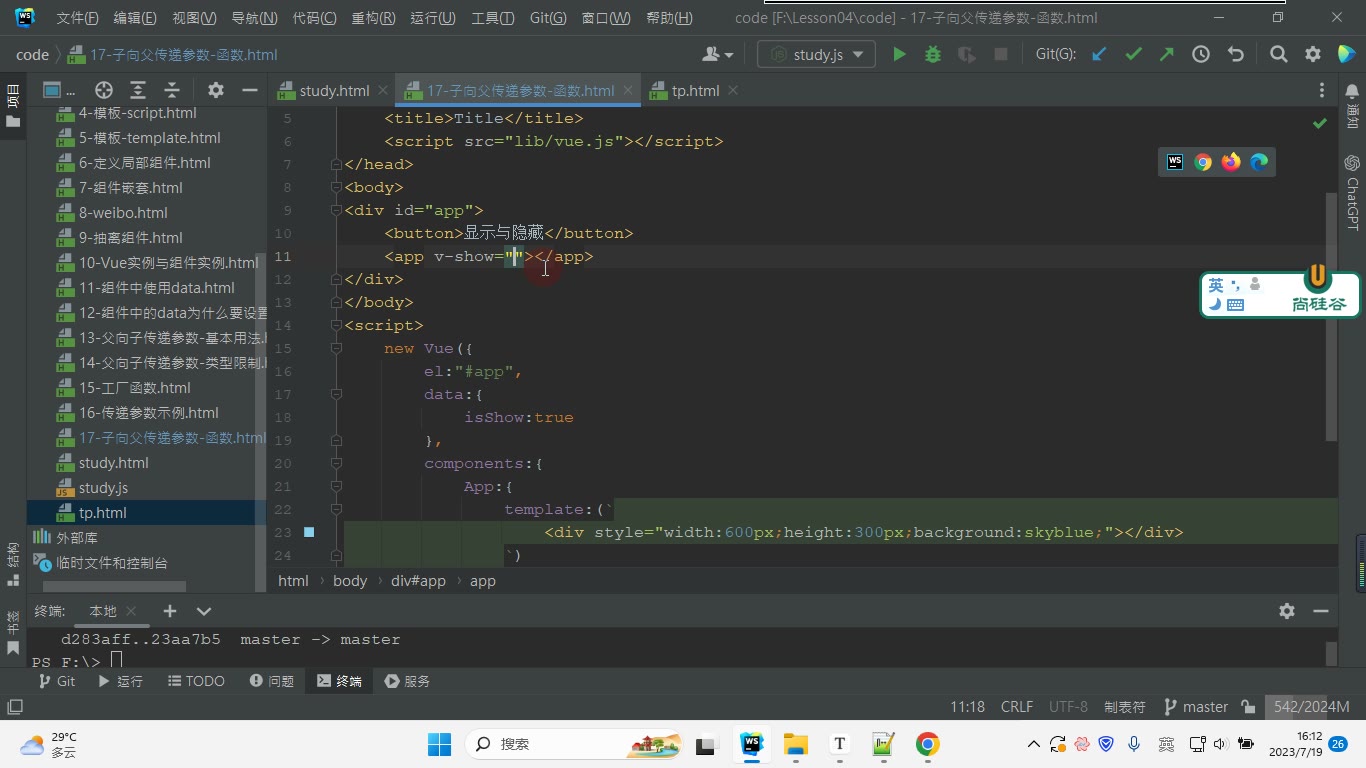Open the 代码(C) menu
The width and height of the screenshot is (1366, 768).
pos(314,18)
